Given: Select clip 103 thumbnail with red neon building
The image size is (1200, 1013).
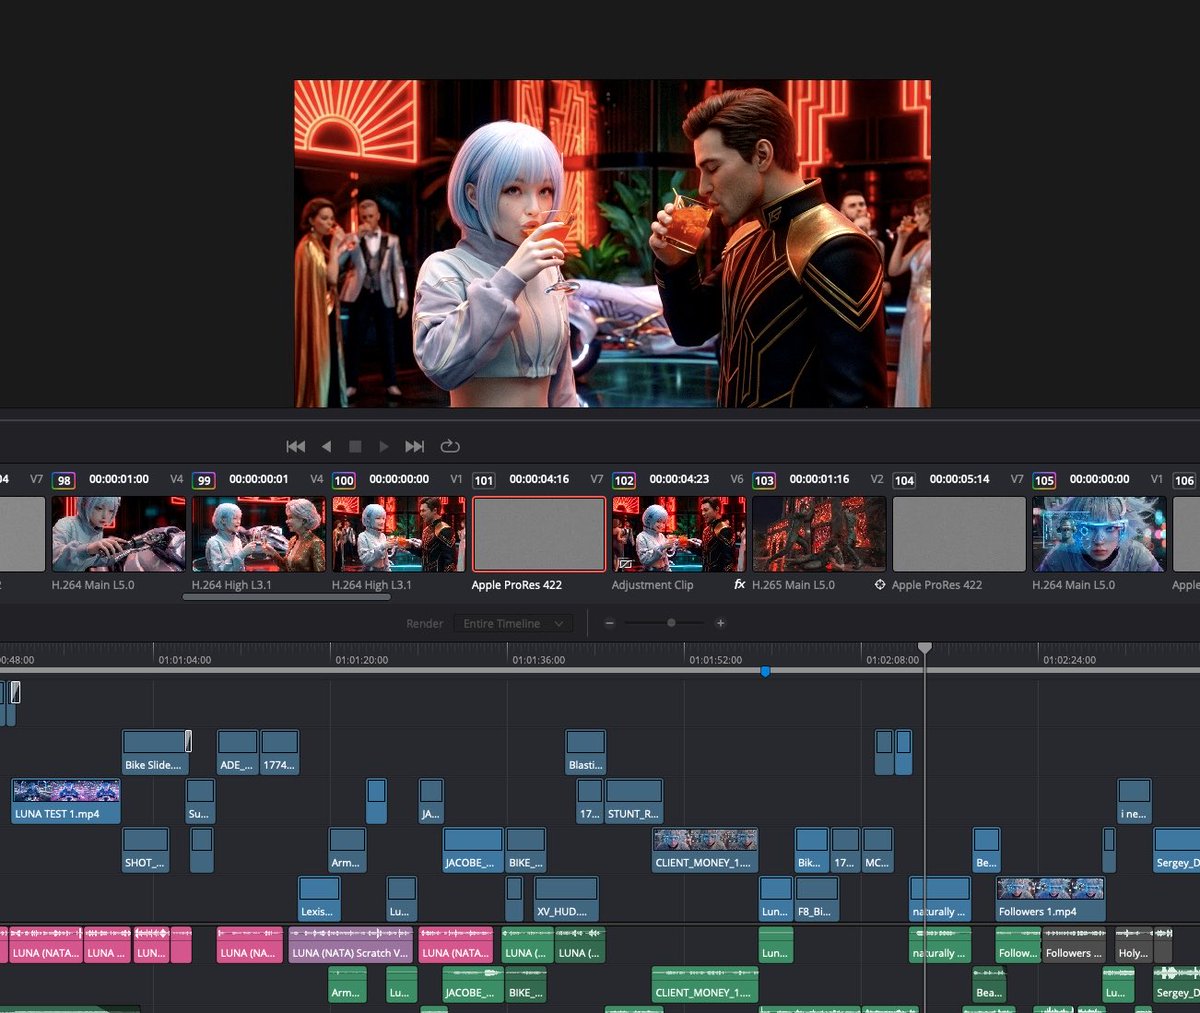Looking at the screenshot, I should tap(819, 534).
